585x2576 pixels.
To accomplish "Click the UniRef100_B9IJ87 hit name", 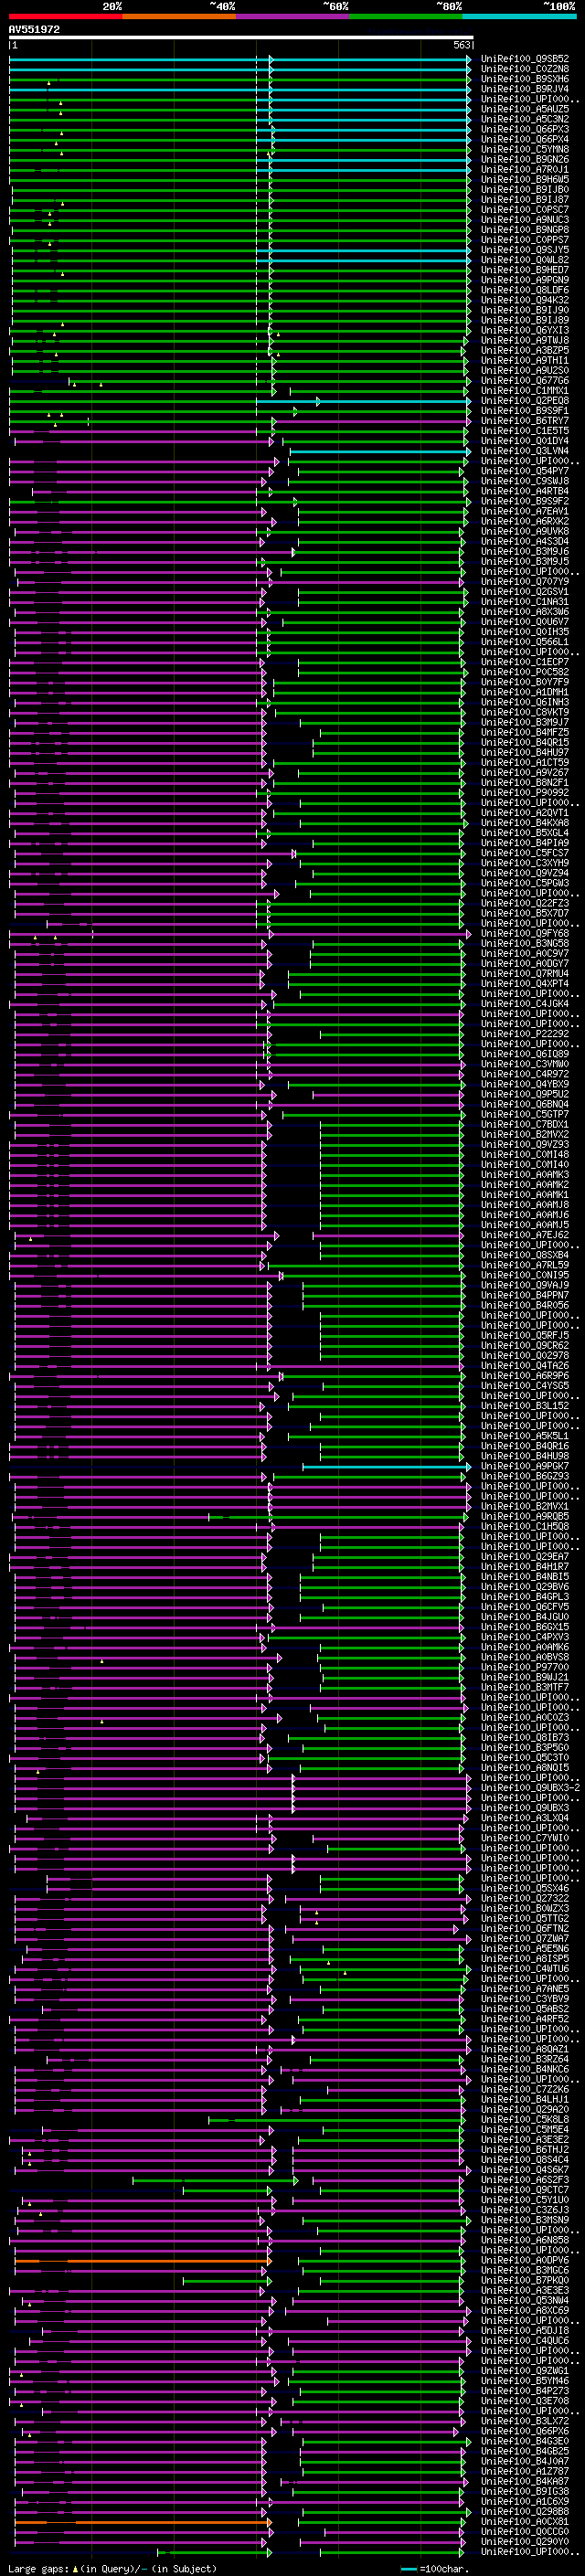I will (x=525, y=199).
